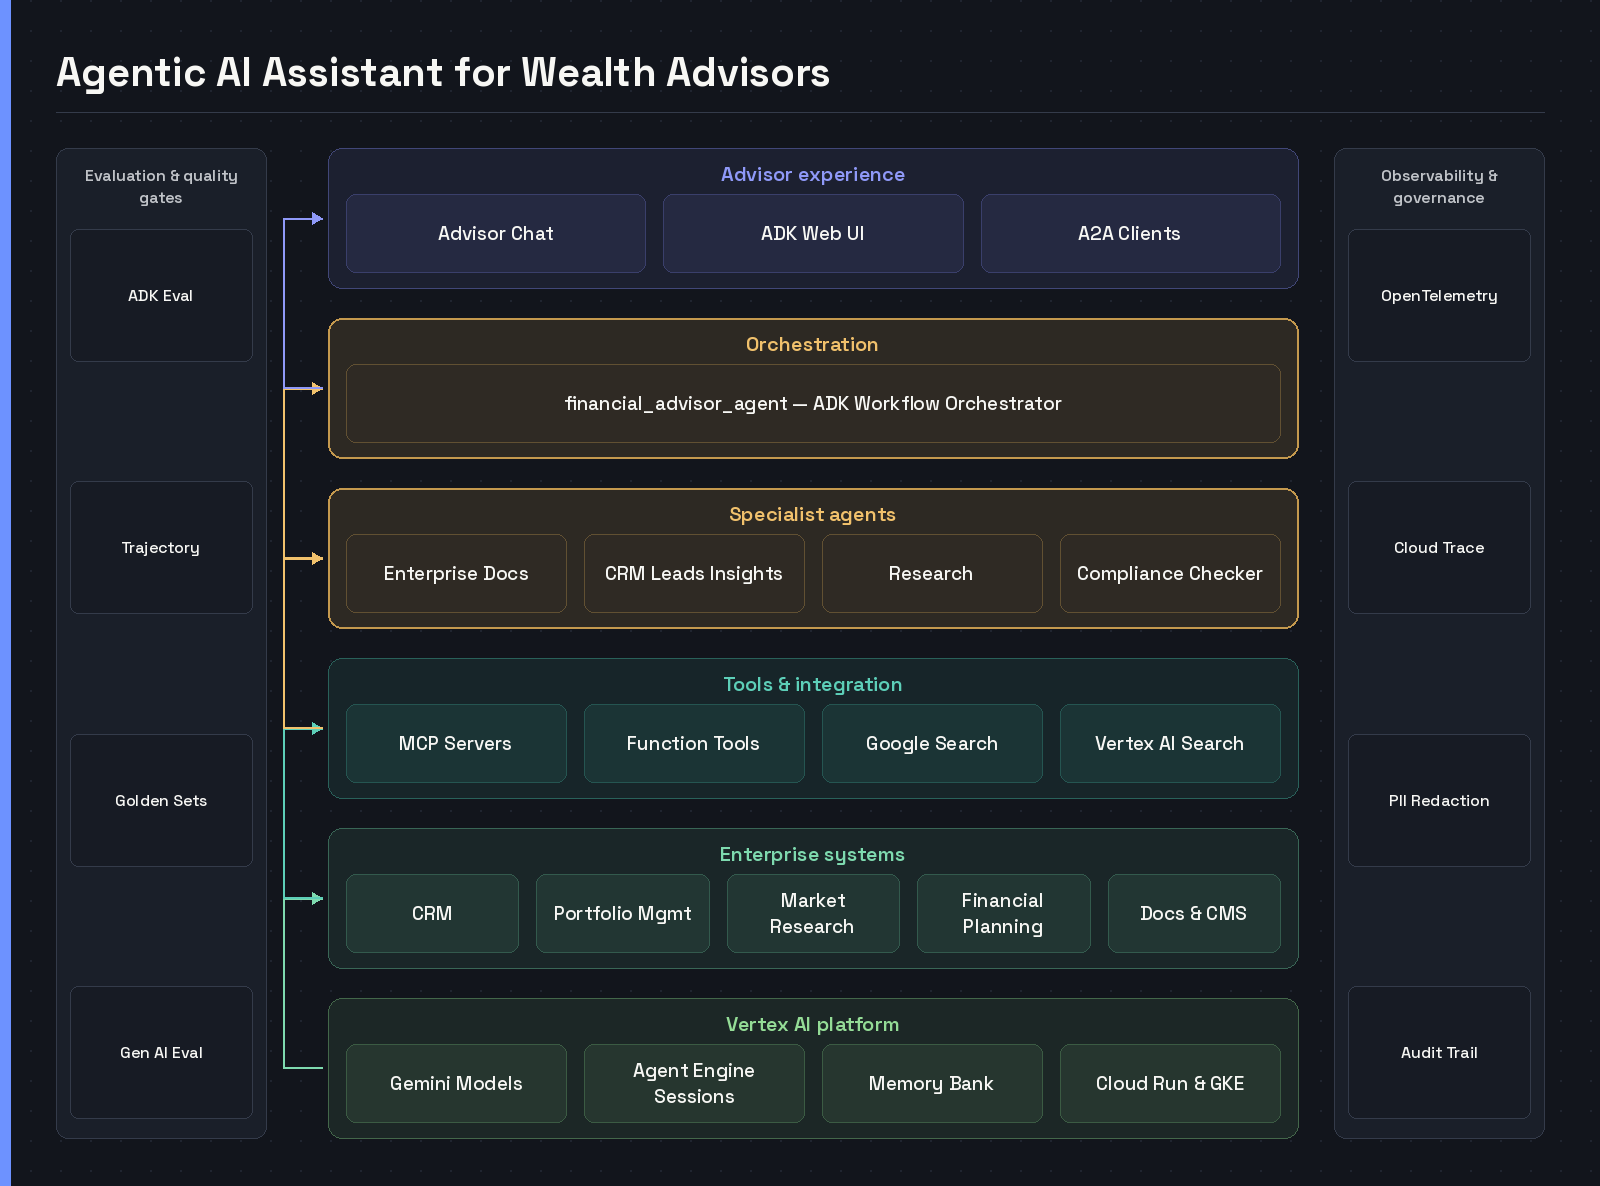This screenshot has width=1600, height=1186.
Task: Click the 'Enterprise systems' heading
Action: 813,854
